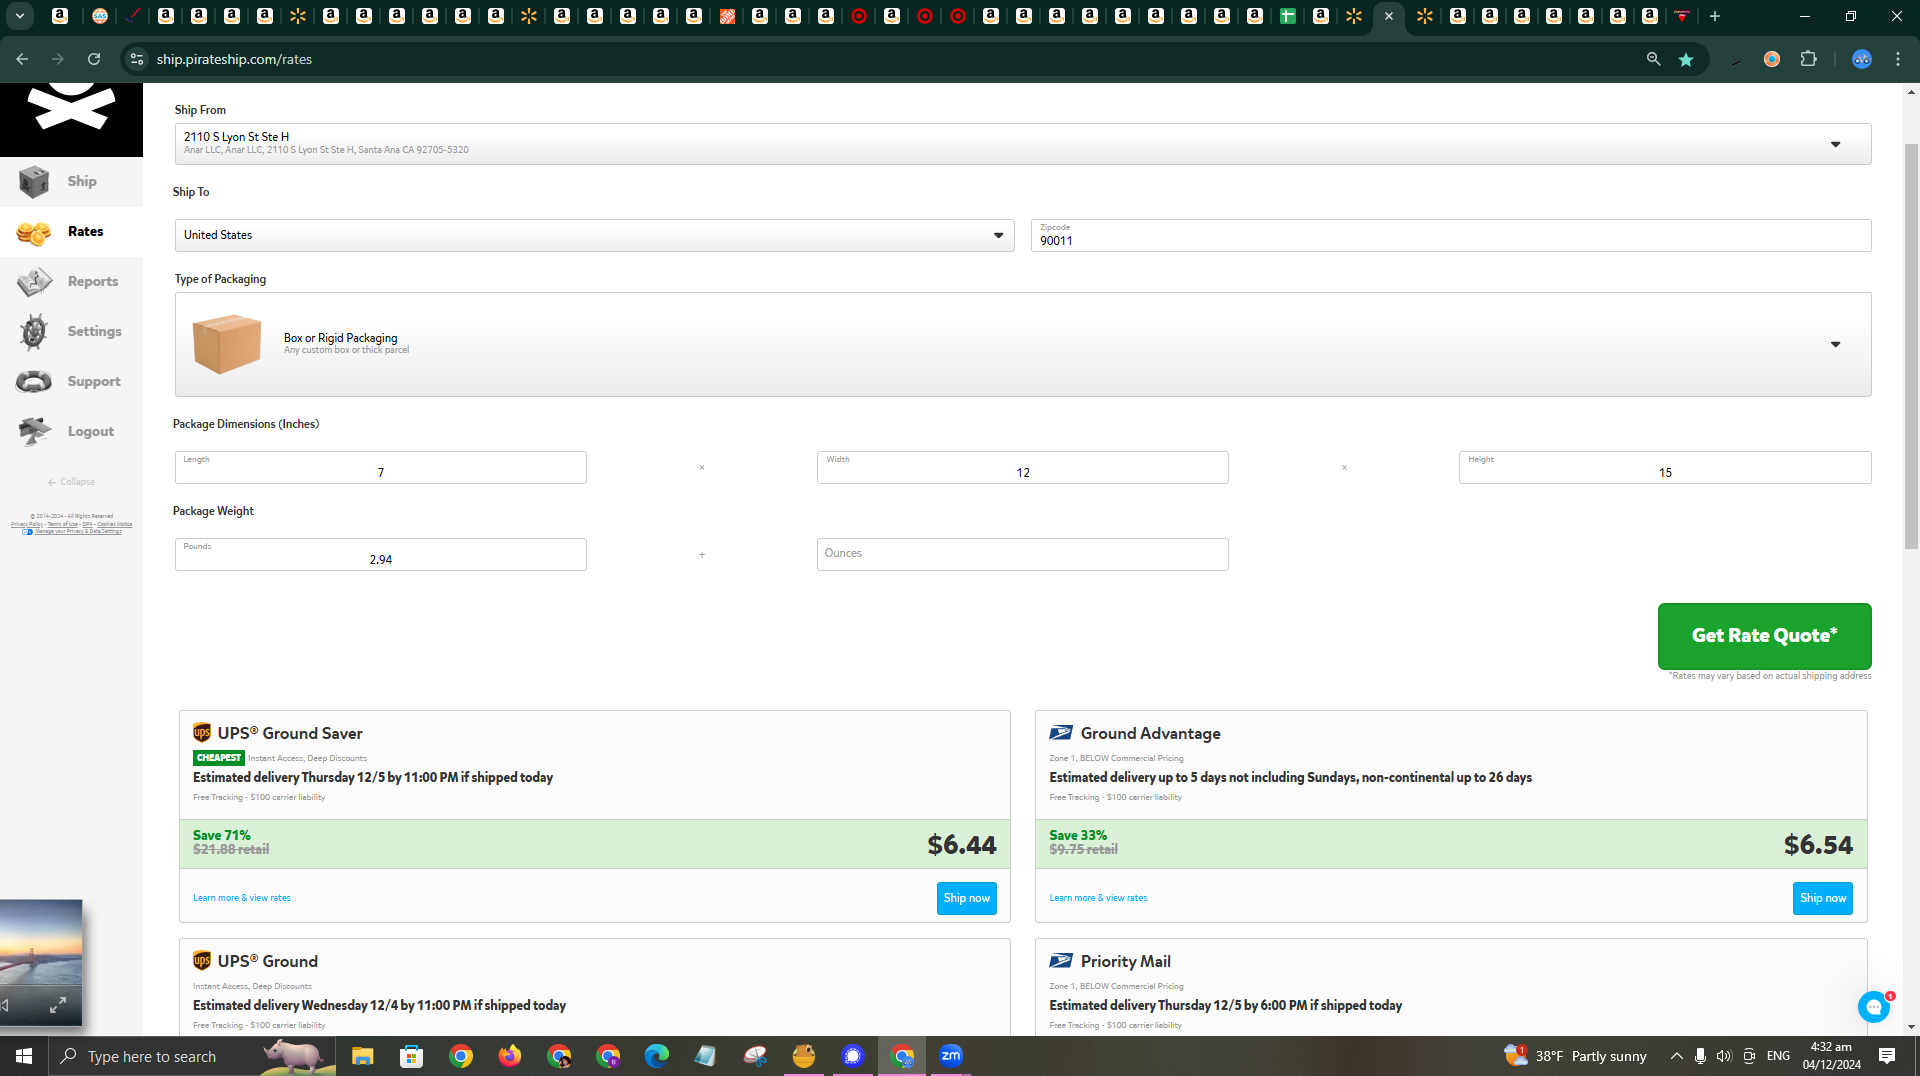Open Firefox from the taskbar

pyautogui.click(x=509, y=1056)
